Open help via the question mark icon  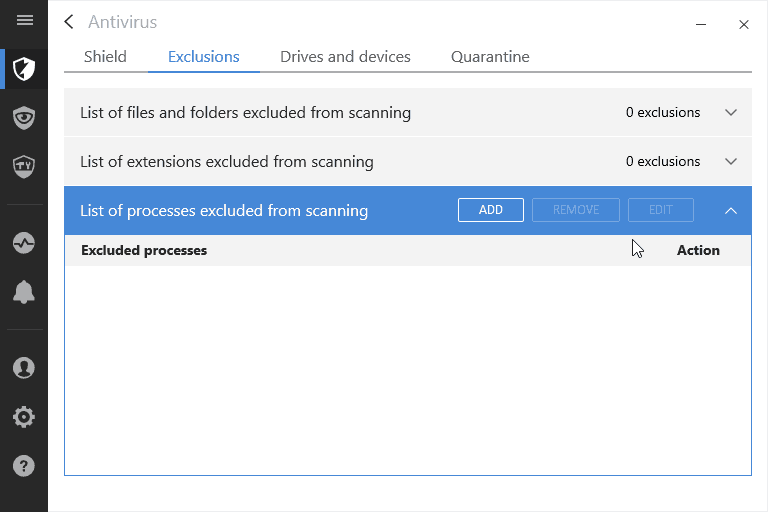tap(24, 466)
